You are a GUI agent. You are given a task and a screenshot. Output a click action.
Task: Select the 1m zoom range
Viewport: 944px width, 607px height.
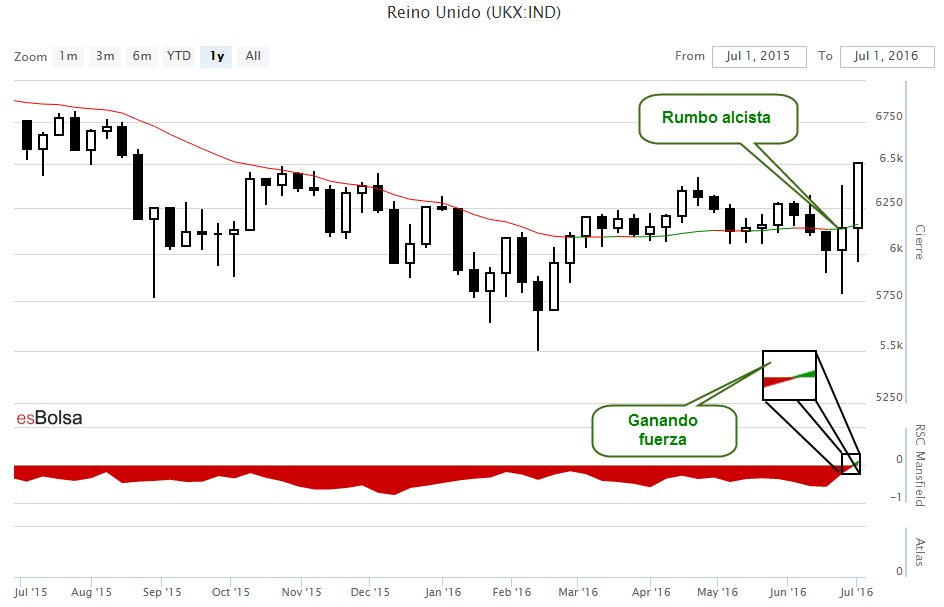click(x=68, y=56)
